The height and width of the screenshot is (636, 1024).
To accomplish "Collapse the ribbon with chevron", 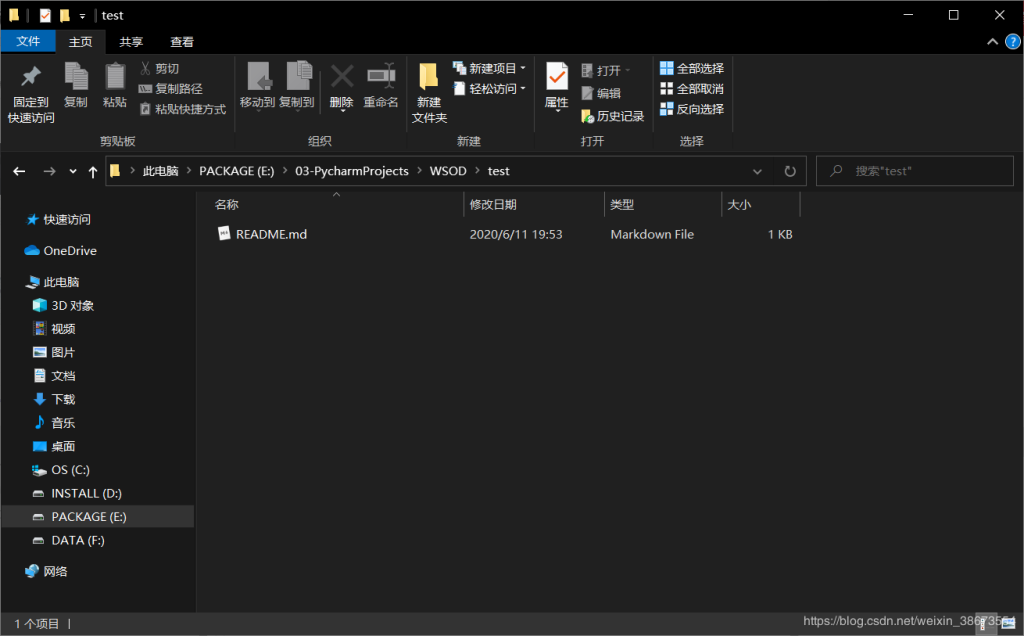I will [992, 42].
